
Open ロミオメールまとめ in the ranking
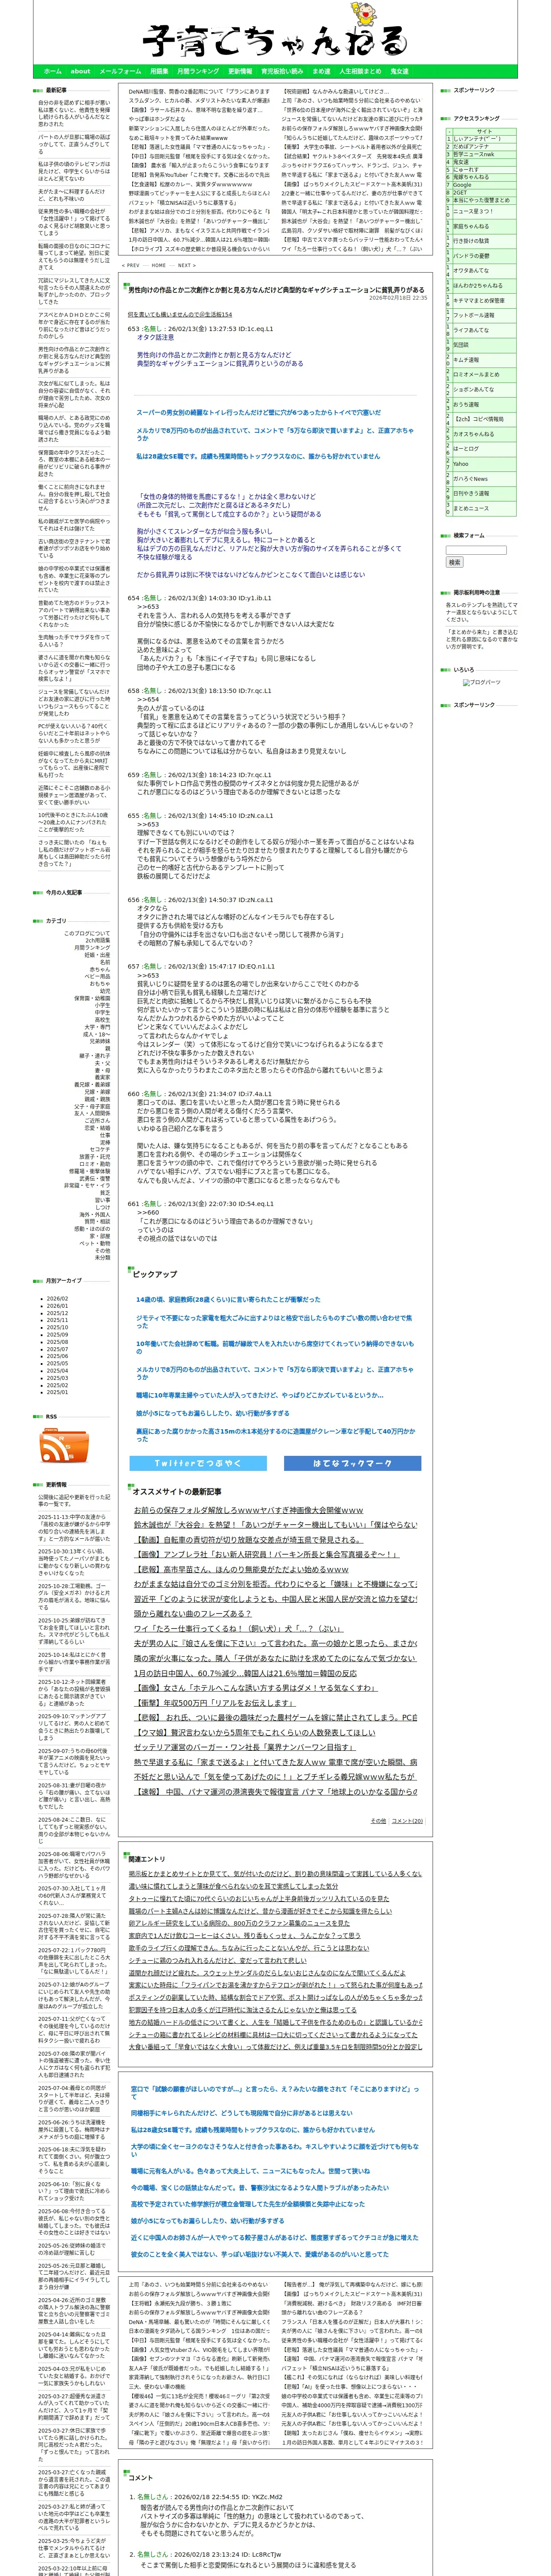point(476,374)
